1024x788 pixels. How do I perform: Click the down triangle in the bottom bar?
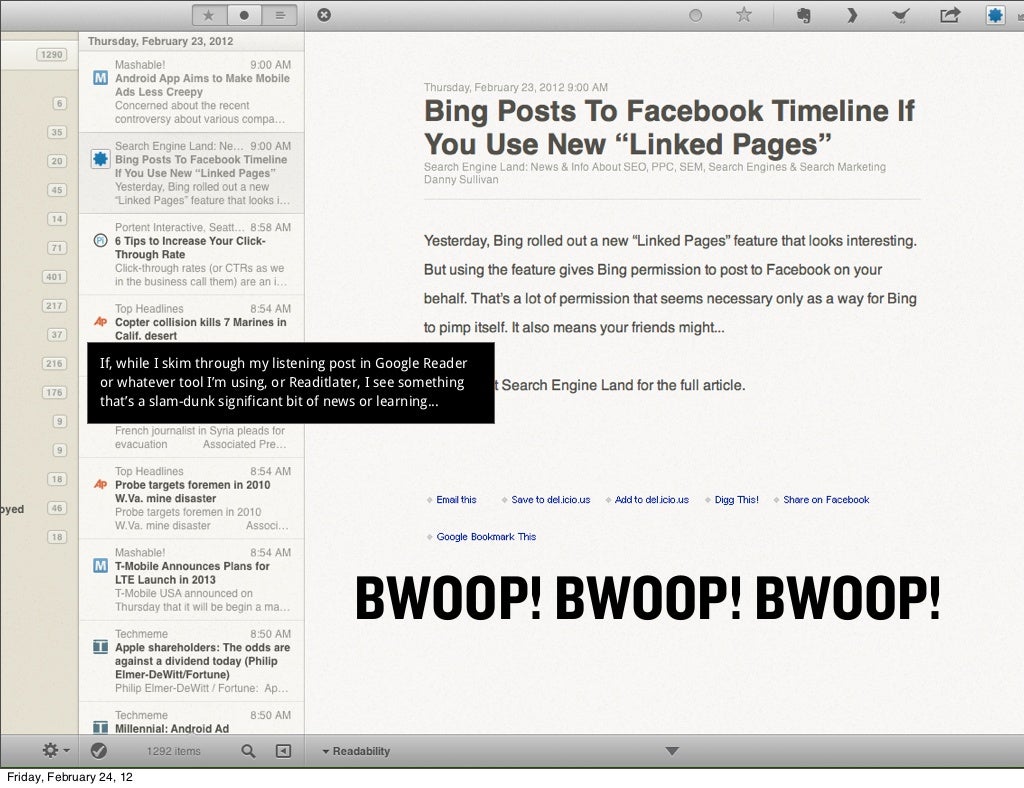pos(672,751)
